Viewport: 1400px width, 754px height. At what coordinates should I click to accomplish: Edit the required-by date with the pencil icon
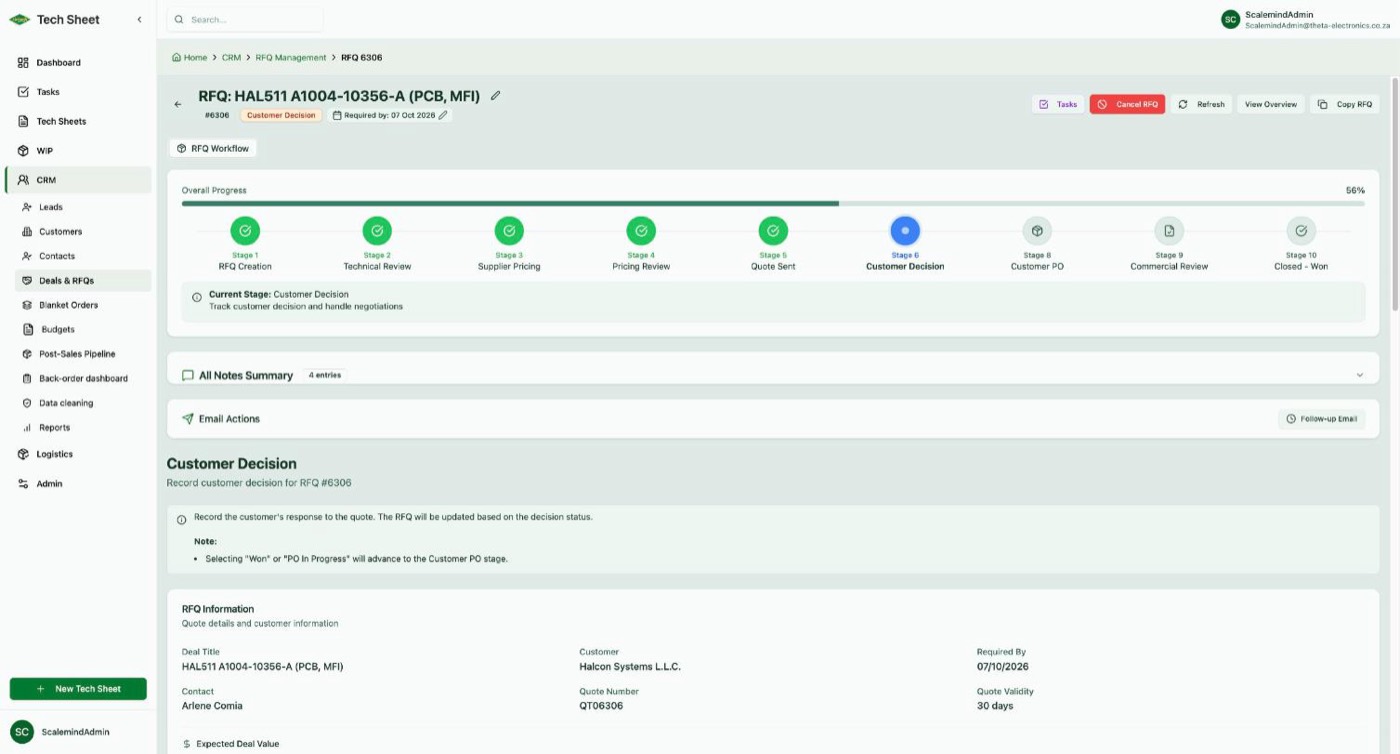[444, 115]
